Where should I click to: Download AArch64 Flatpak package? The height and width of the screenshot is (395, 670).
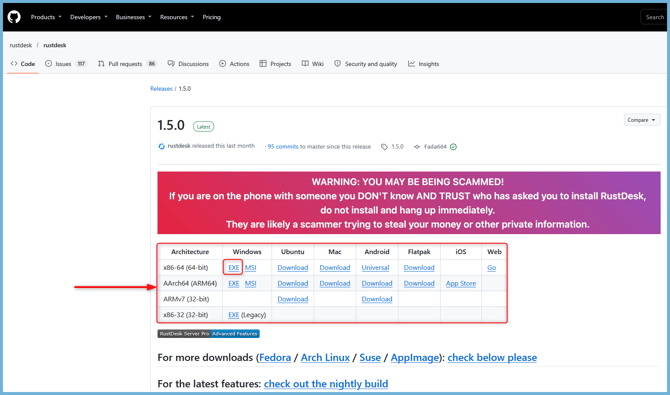(x=419, y=283)
